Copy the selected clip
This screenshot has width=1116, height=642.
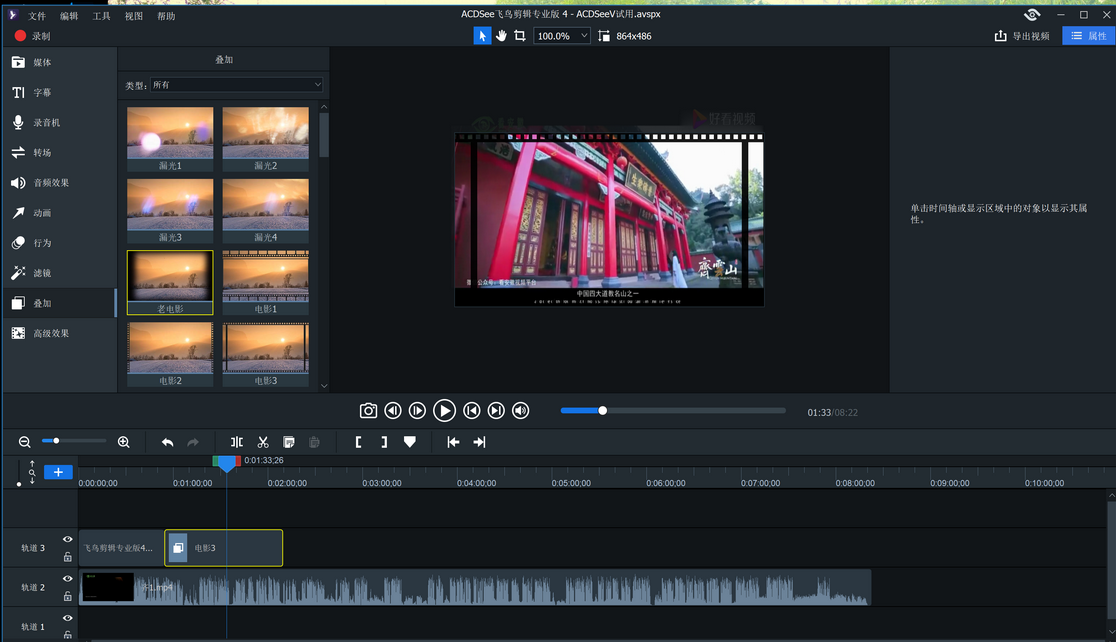point(289,442)
